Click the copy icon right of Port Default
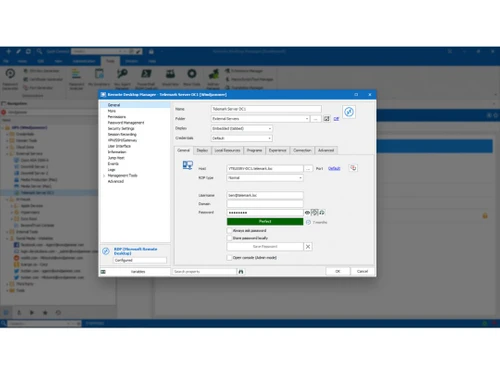This screenshot has height=375, width=500. click(353, 168)
